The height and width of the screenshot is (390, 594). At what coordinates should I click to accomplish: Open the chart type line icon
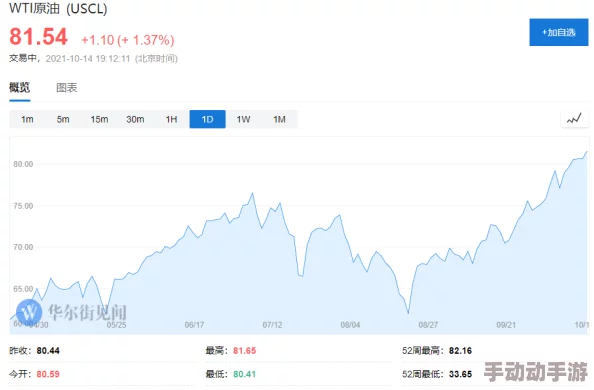pyautogui.click(x=574, y=119)
